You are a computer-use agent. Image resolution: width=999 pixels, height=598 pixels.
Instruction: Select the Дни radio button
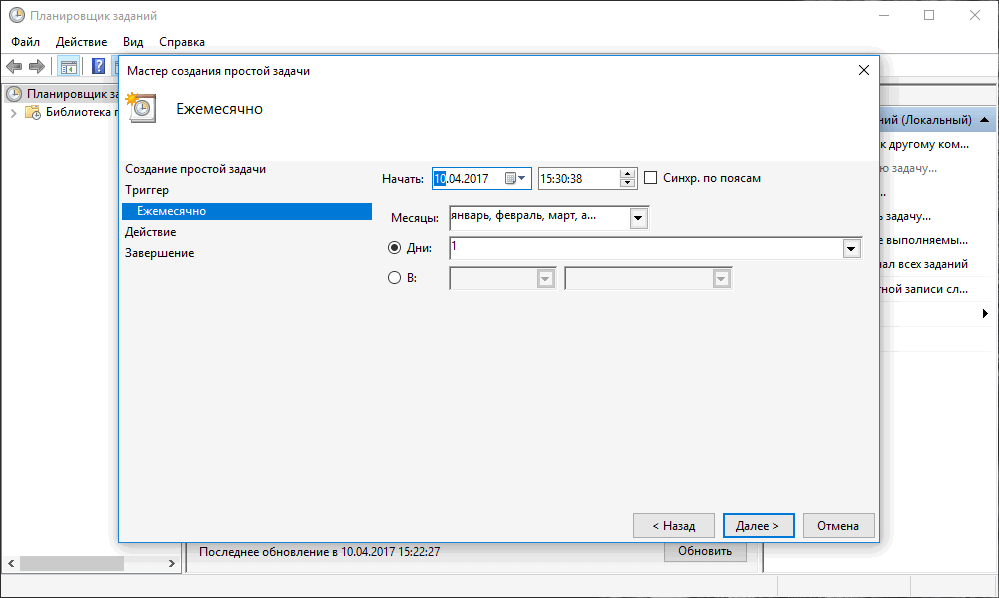coord(394,248)
